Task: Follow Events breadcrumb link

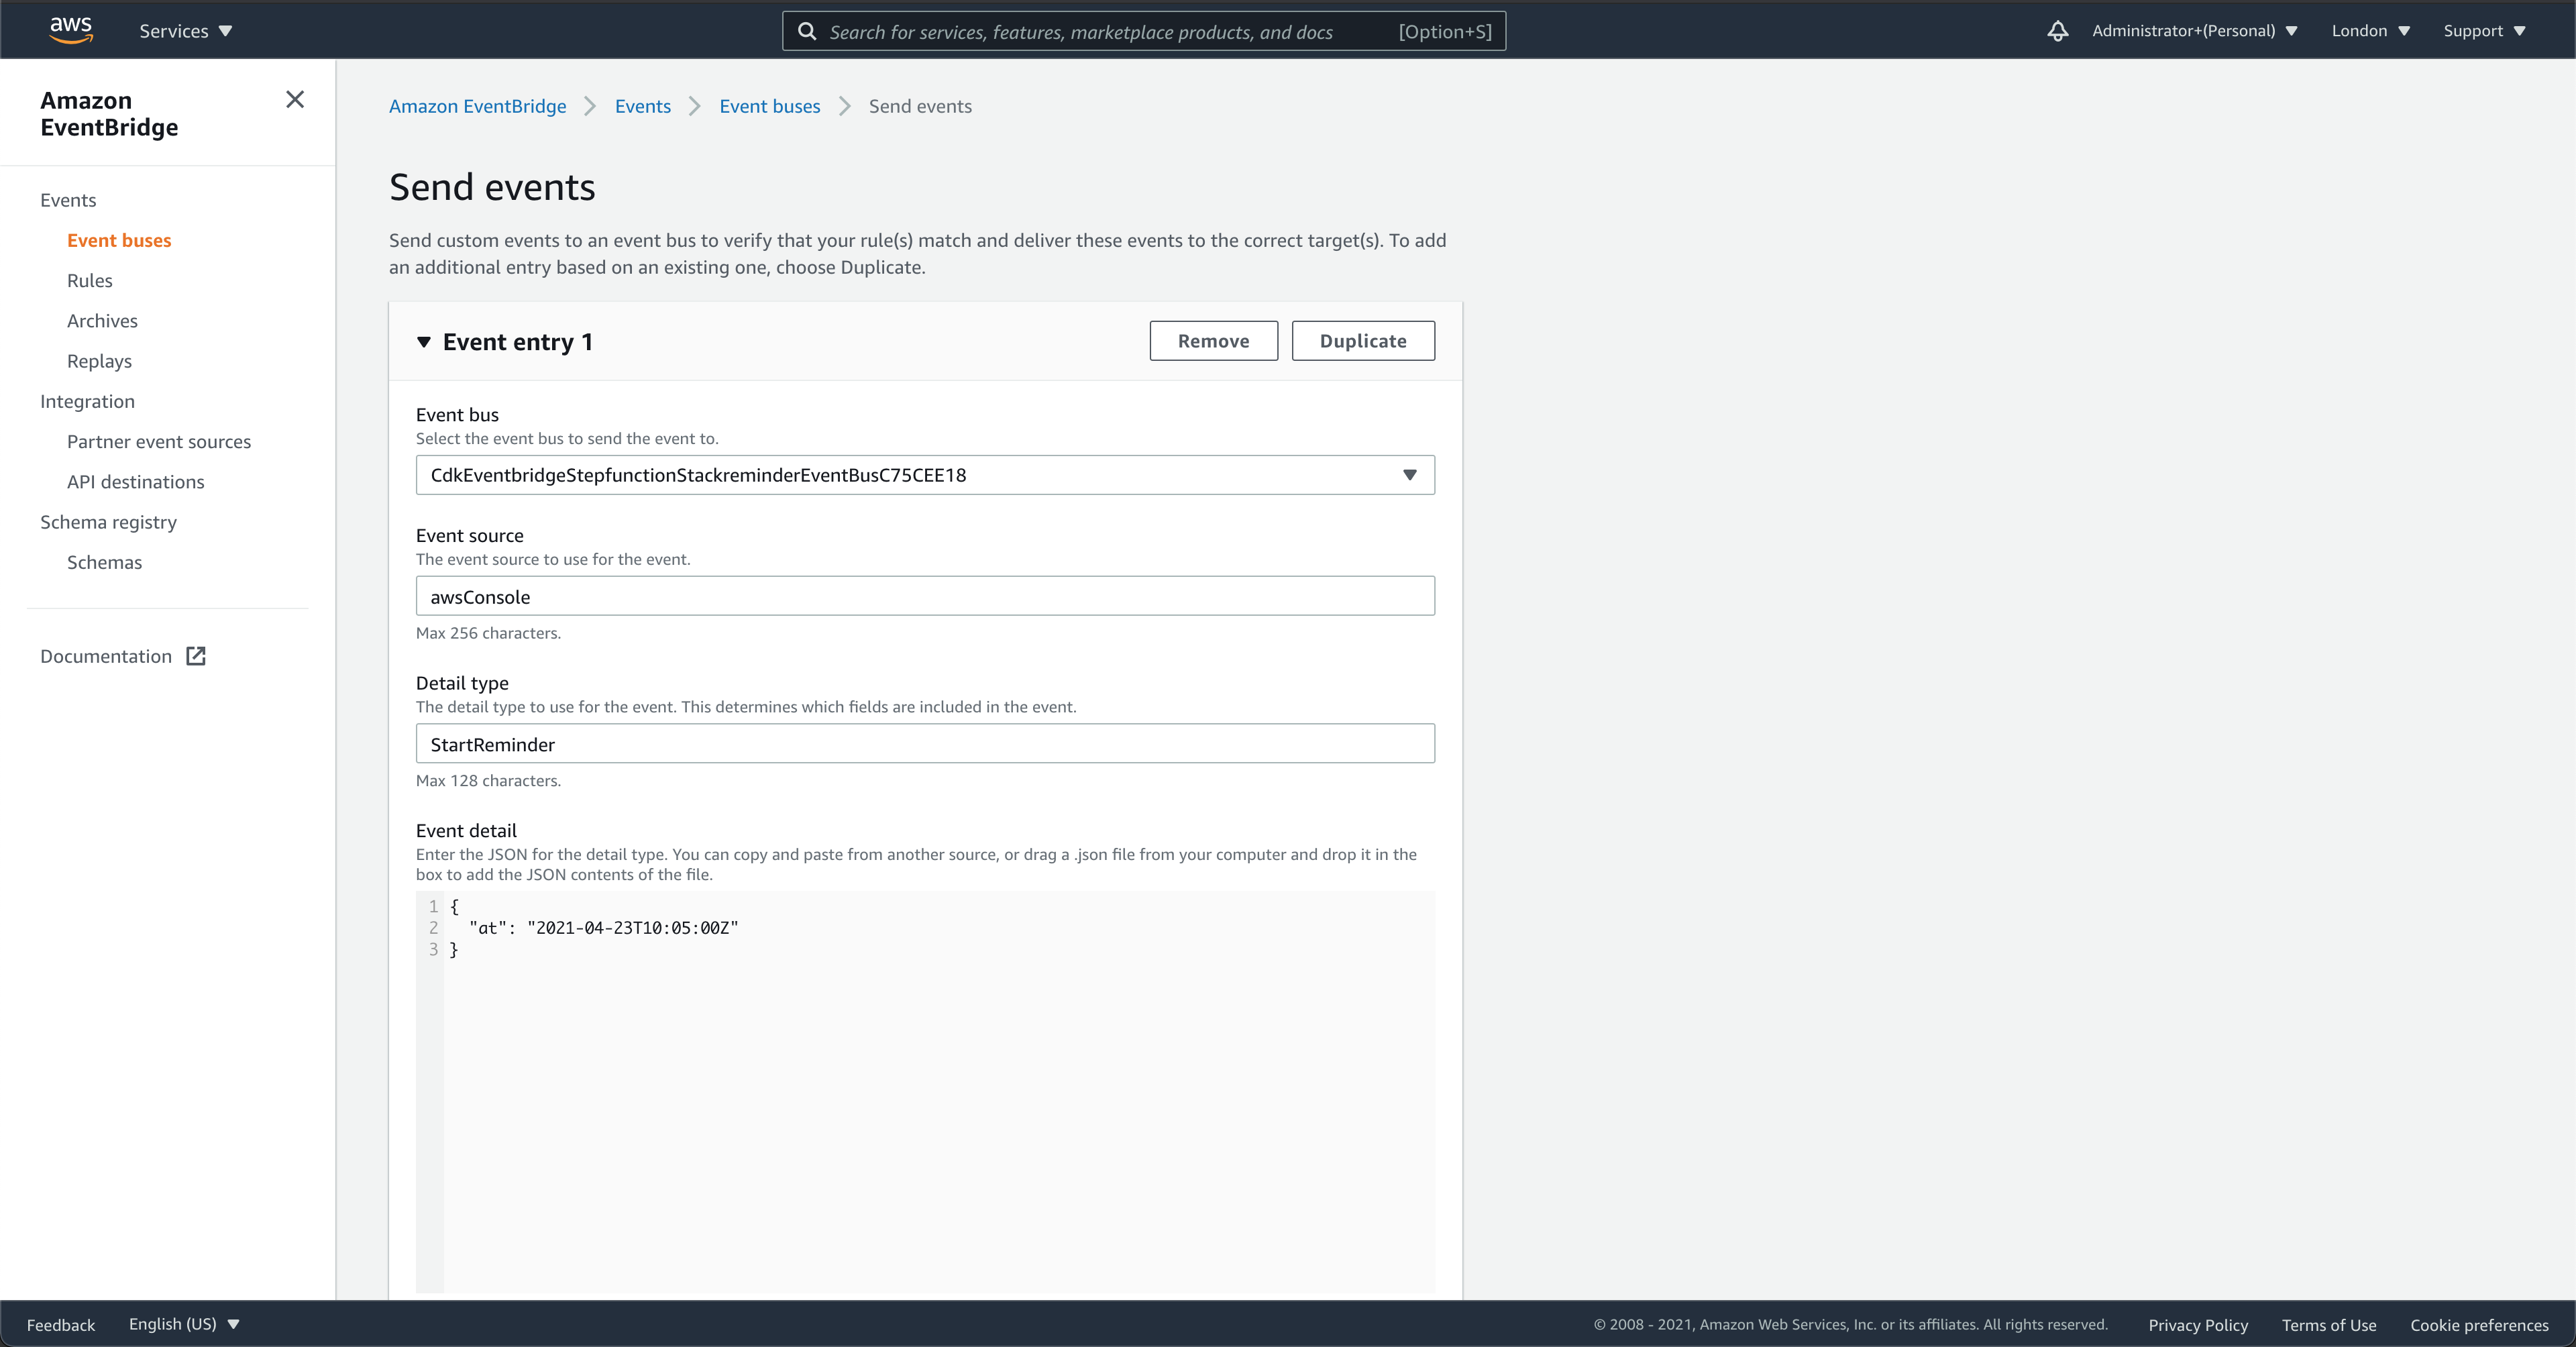Action: coord(643,106)
